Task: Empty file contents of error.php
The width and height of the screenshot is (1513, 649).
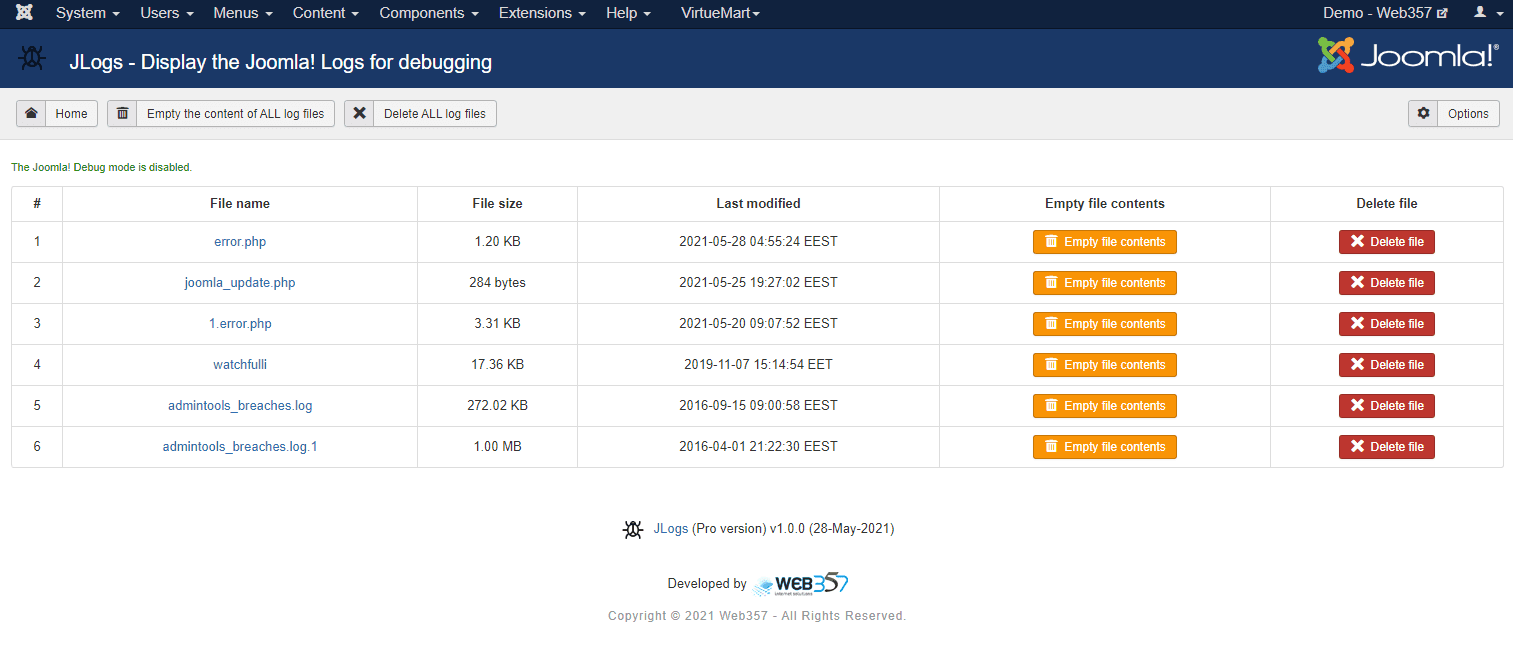Action: 1104,242
